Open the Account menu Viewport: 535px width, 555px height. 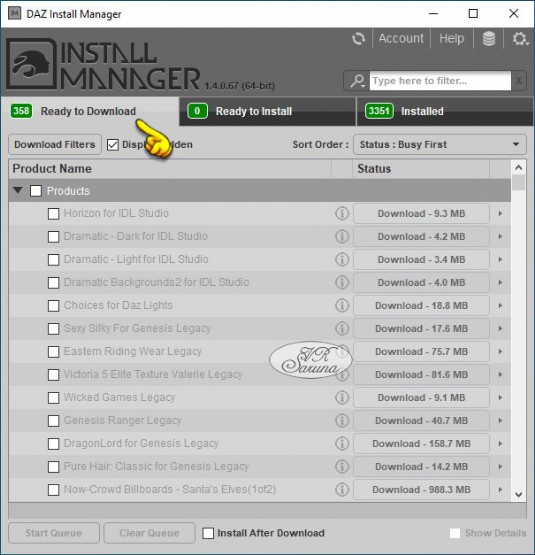pyautogui.click(x=401, y=38)
